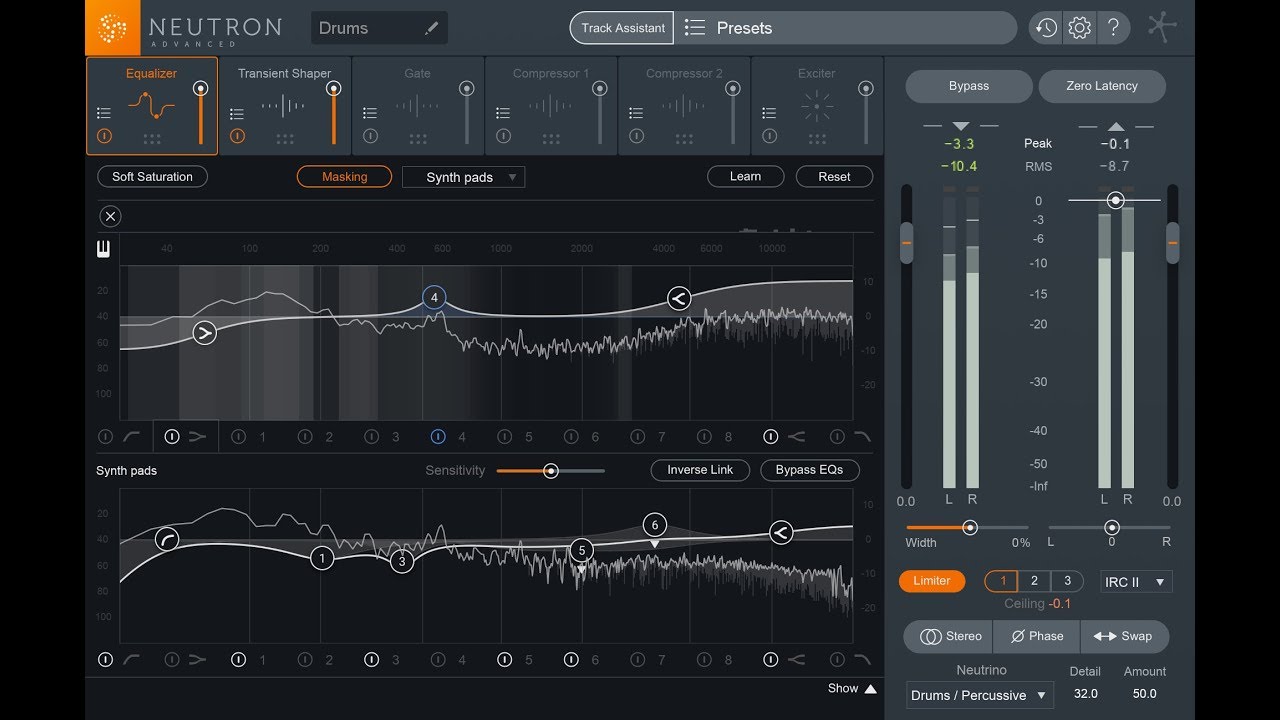Grab the Equalizer module drag handle dots

point(152,139)
